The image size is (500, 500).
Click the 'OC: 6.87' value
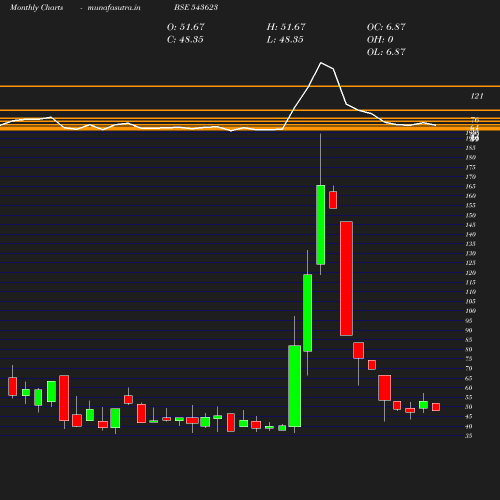click(x=386, y=27)
